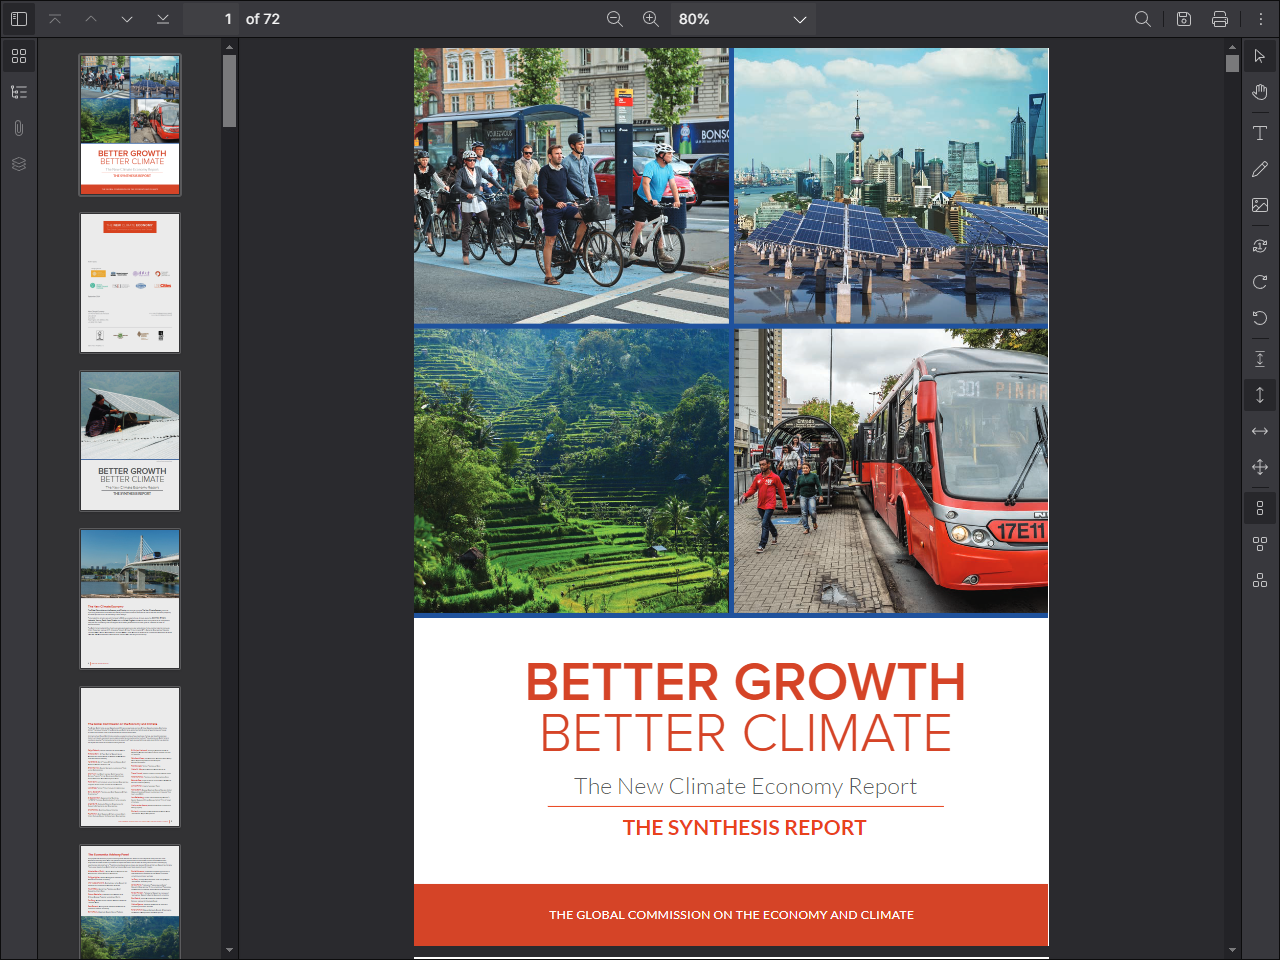Viewport: 1280px width, 960px height.
Task: Enable vertical scrolling mode
Action: pyautogui.click(x=1260, y=395)
